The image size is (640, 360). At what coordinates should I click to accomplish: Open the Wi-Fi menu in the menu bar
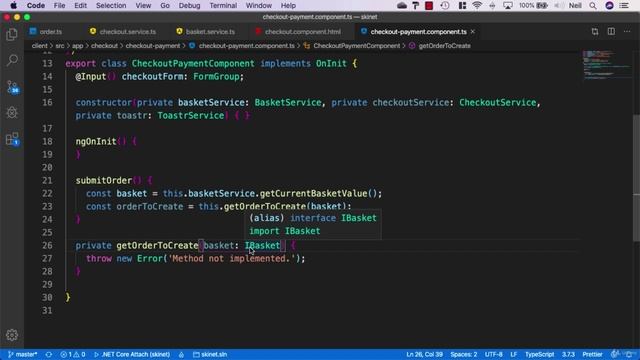[477, 6]
